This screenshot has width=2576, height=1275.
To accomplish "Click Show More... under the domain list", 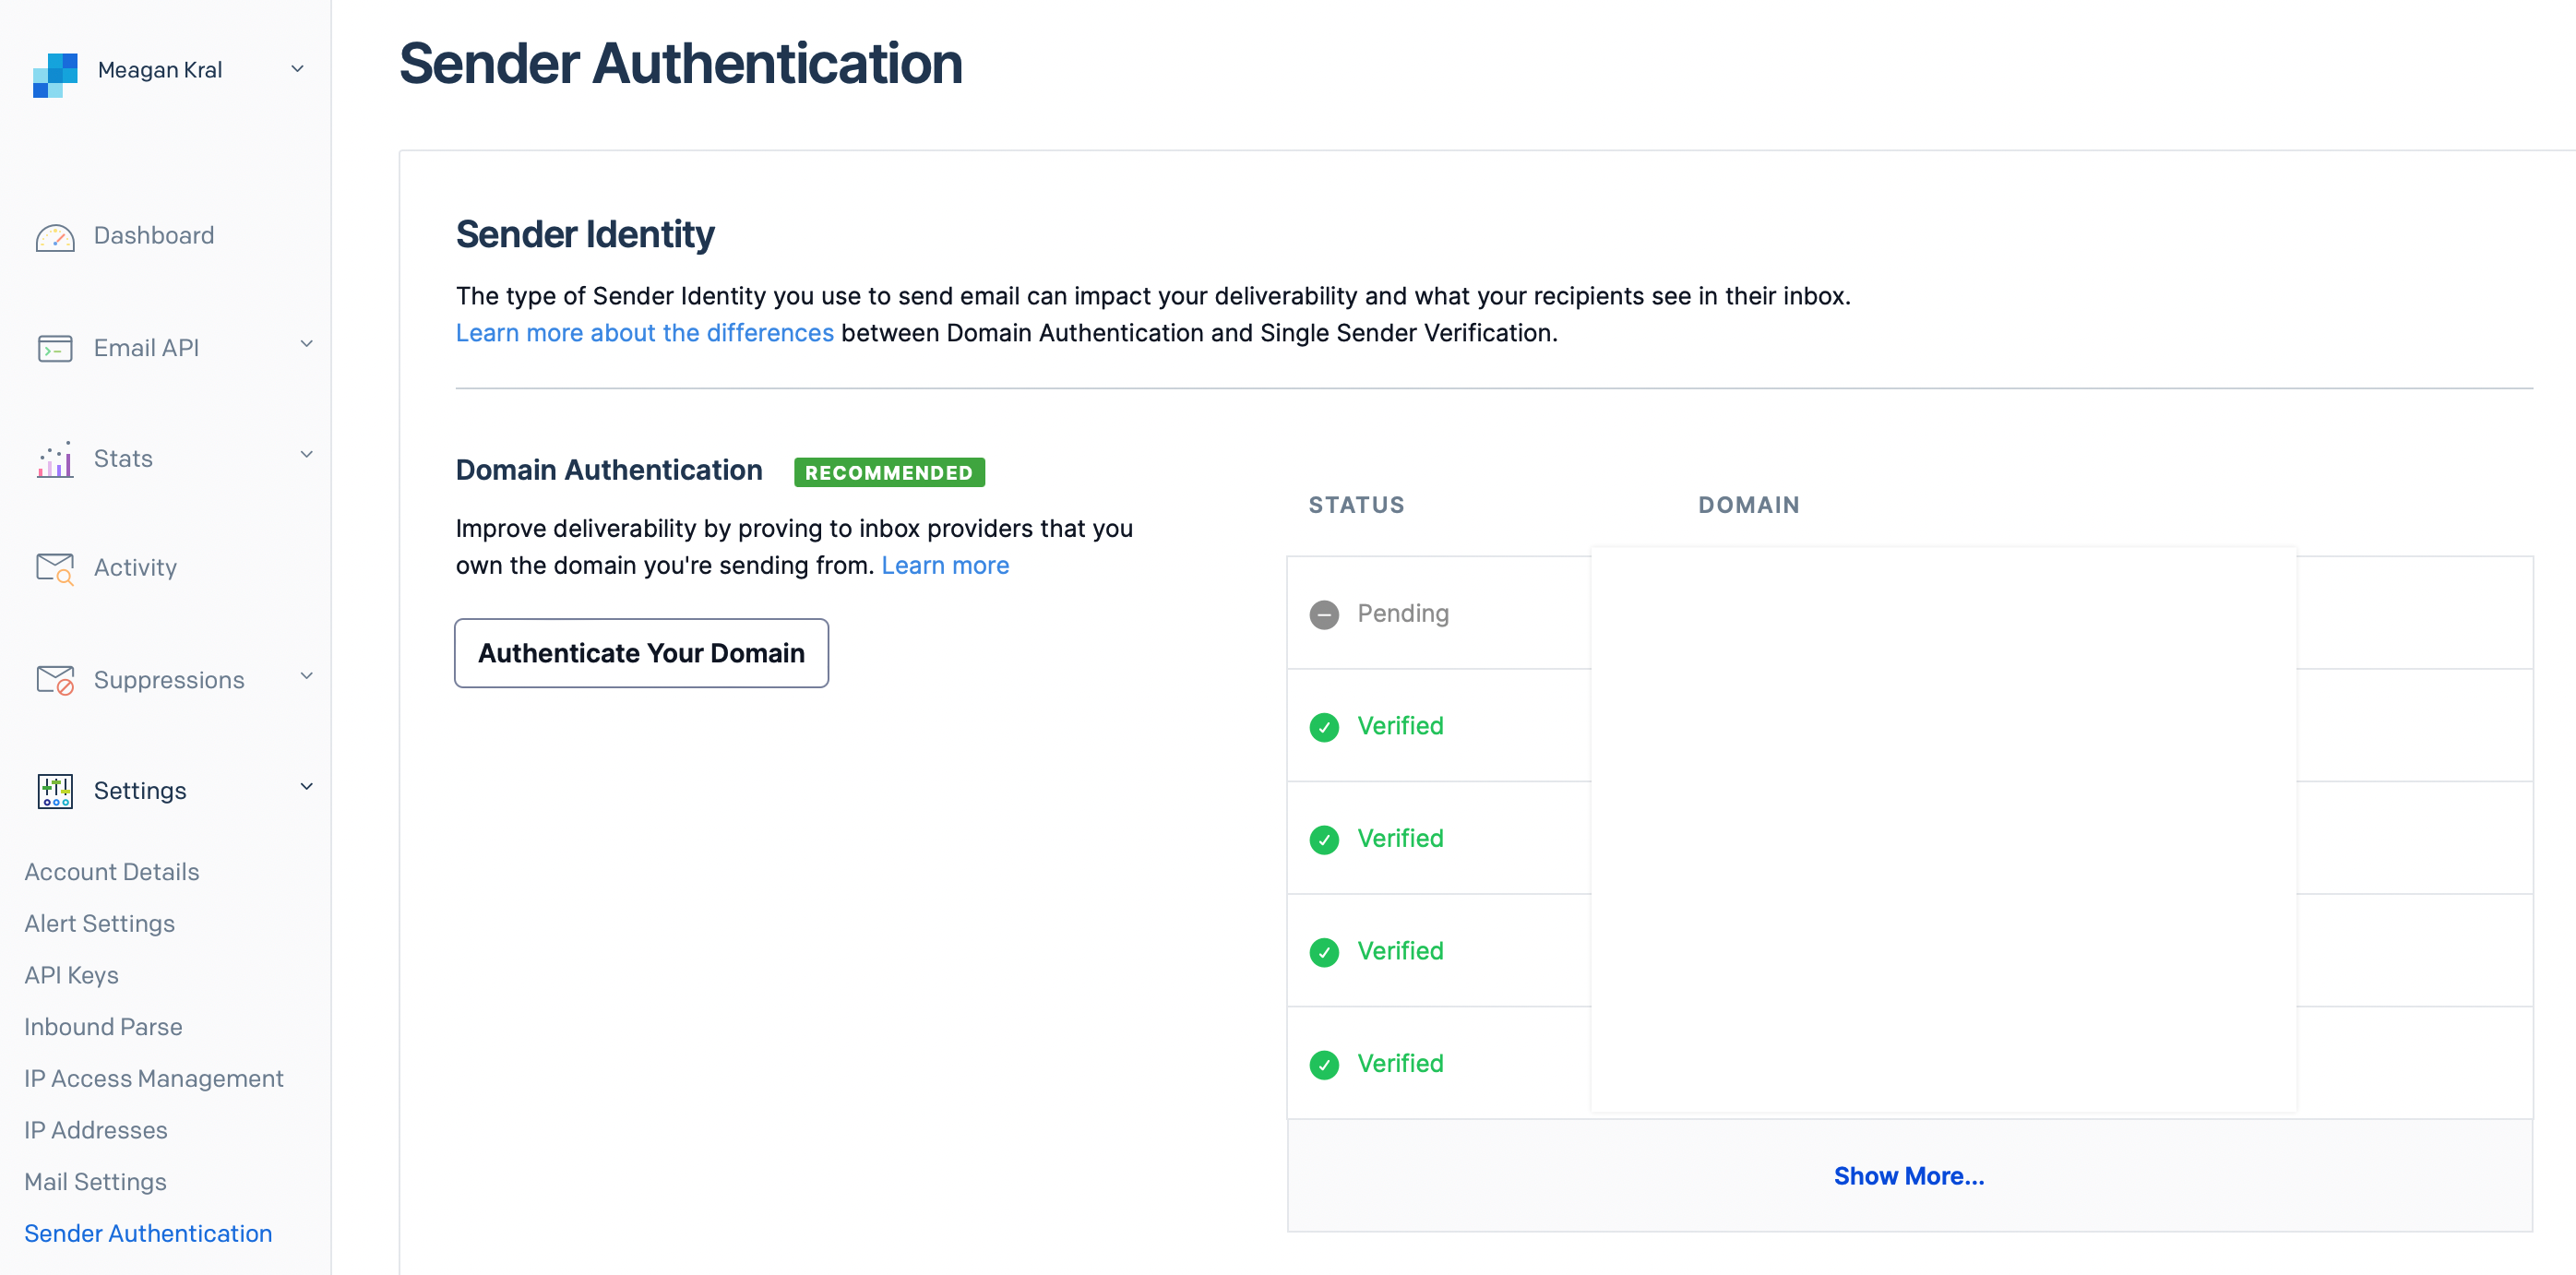I will point(1908,1176).
